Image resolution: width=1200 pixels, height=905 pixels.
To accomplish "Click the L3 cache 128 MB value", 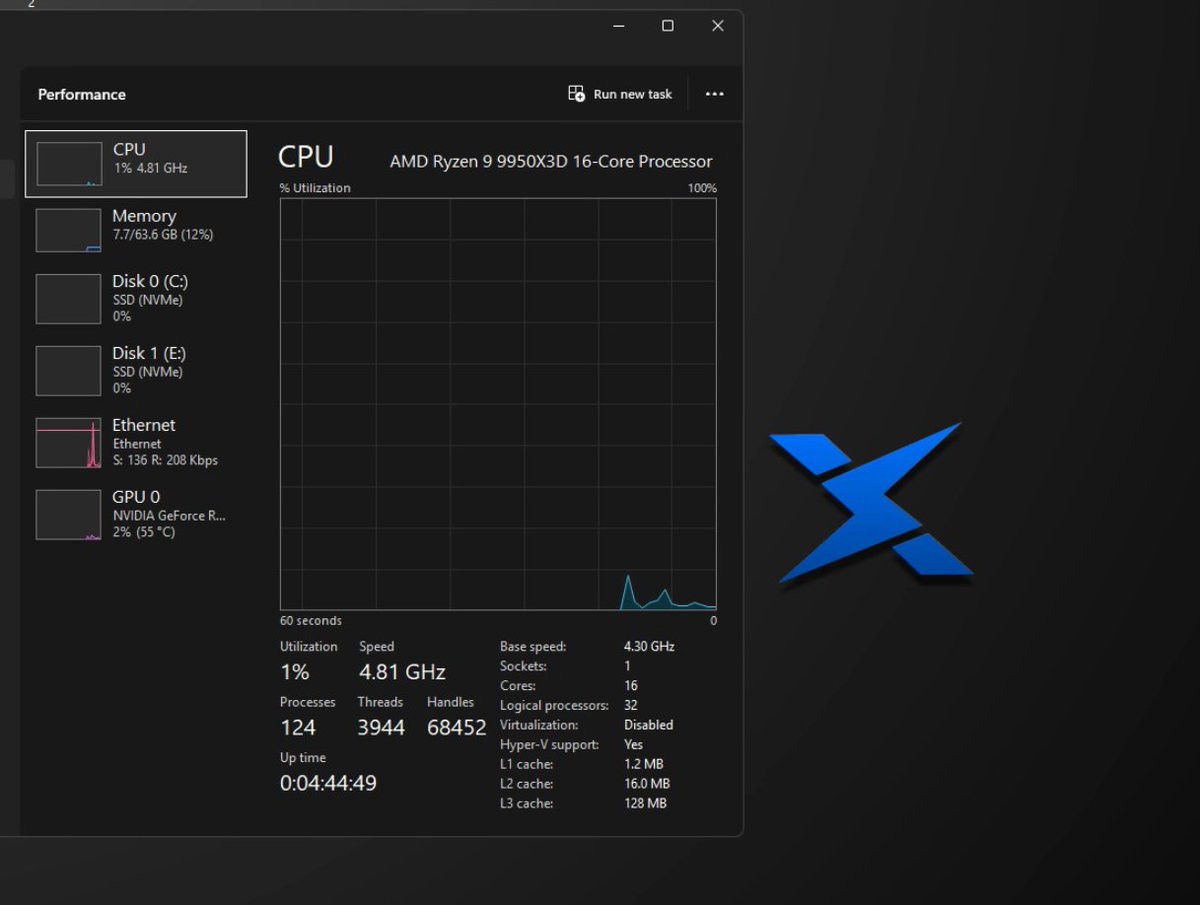I will point(645,803).
